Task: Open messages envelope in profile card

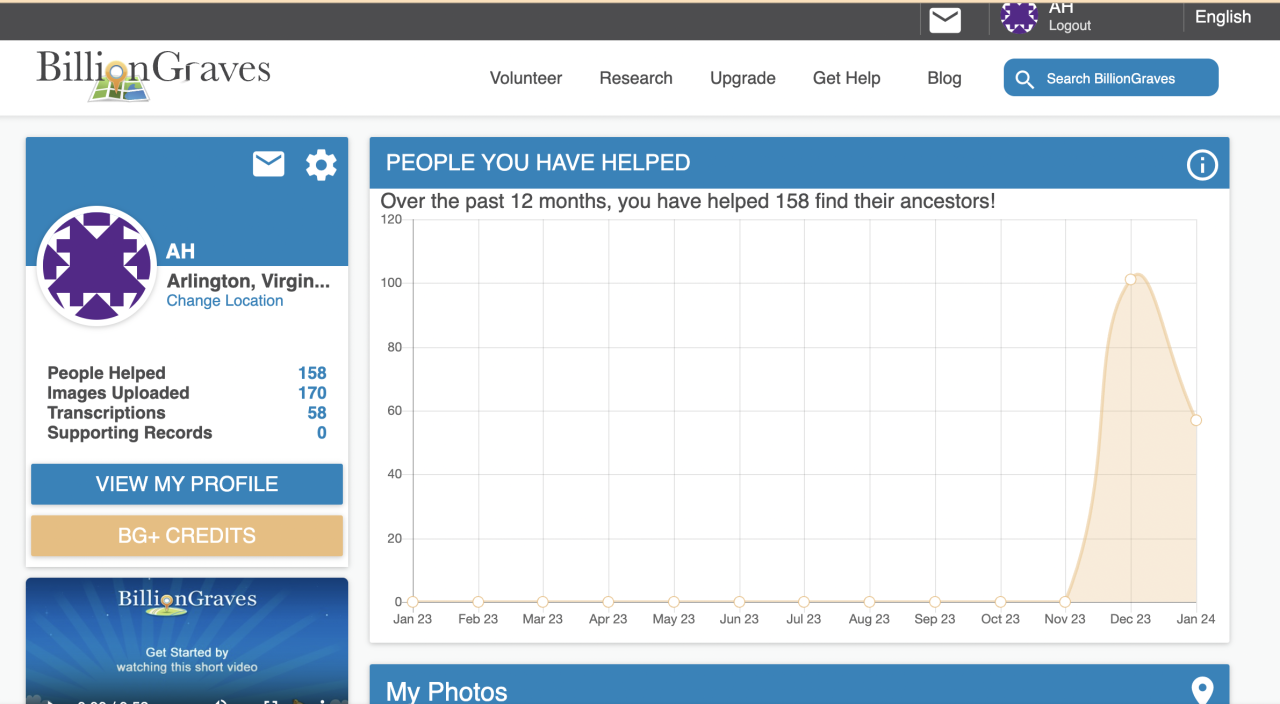Action: tap(268, 164)
